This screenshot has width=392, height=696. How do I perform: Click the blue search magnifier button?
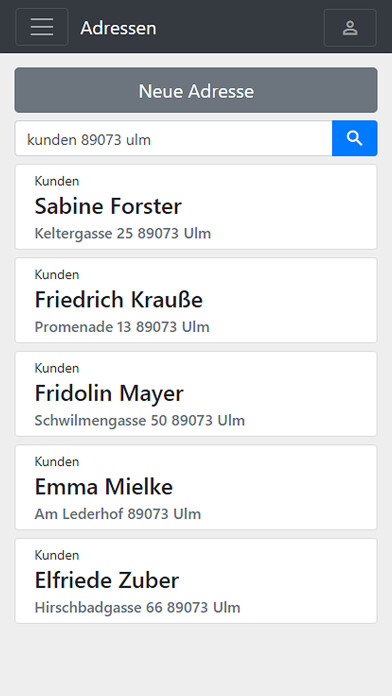355,138
